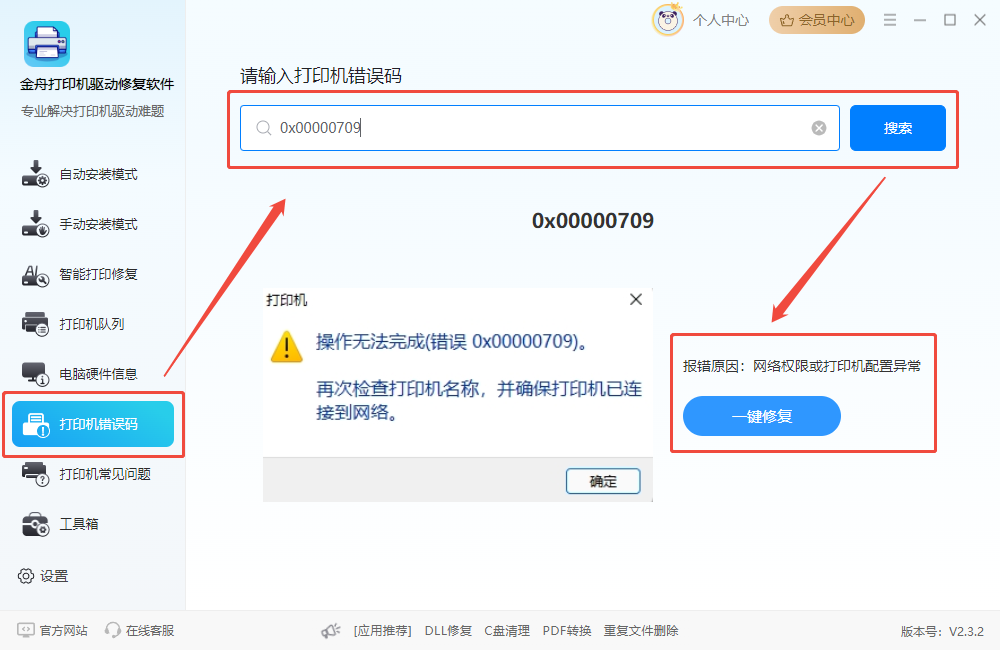Viewport: 1000px width, 650px height.
Task: Open the 会员中心 membership button
Action: (817, 20)
